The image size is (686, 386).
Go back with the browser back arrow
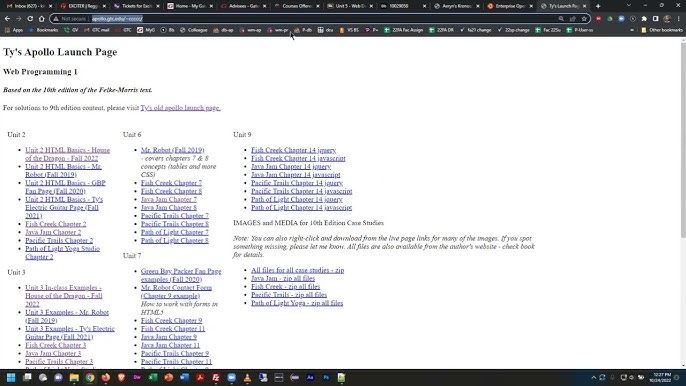(x=7, y=19)
